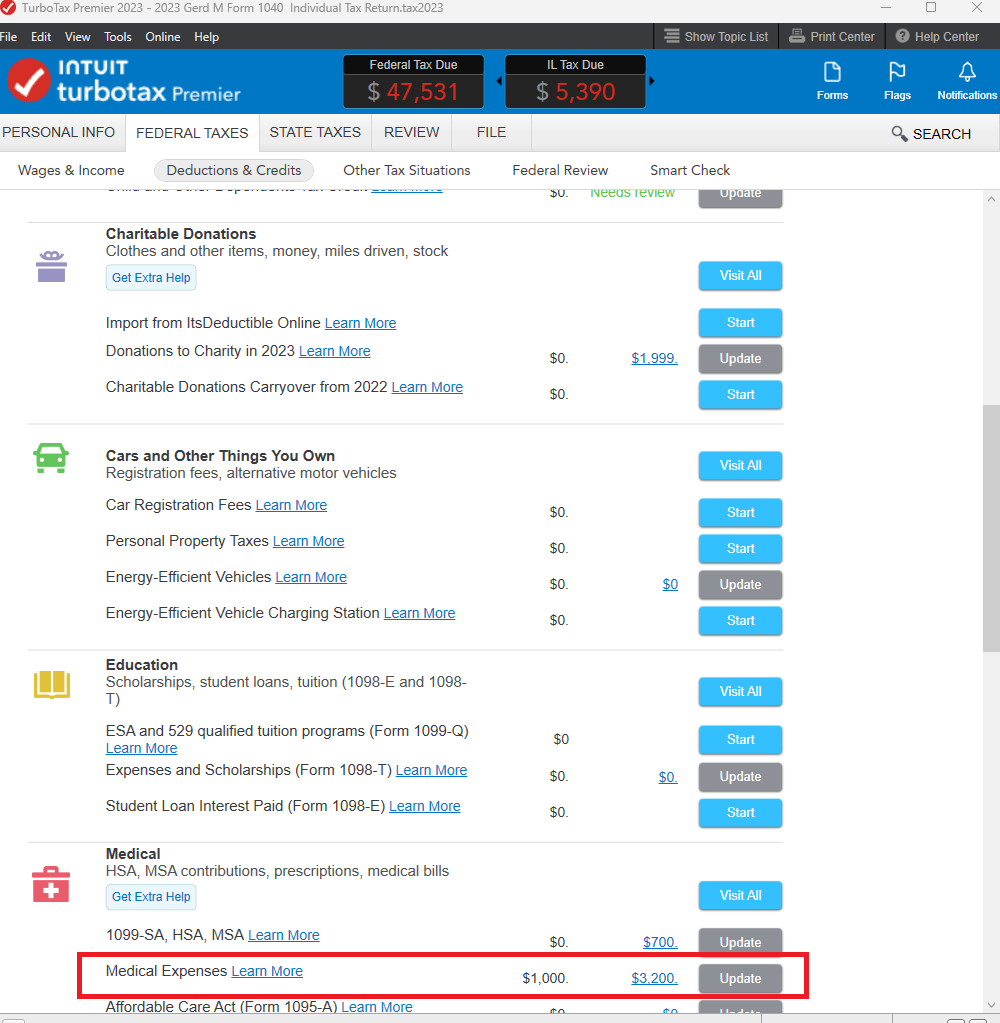This screenshot has height=1023, width=1000.
Task: Open Smart Check subtab
Action: pos(690,170)
